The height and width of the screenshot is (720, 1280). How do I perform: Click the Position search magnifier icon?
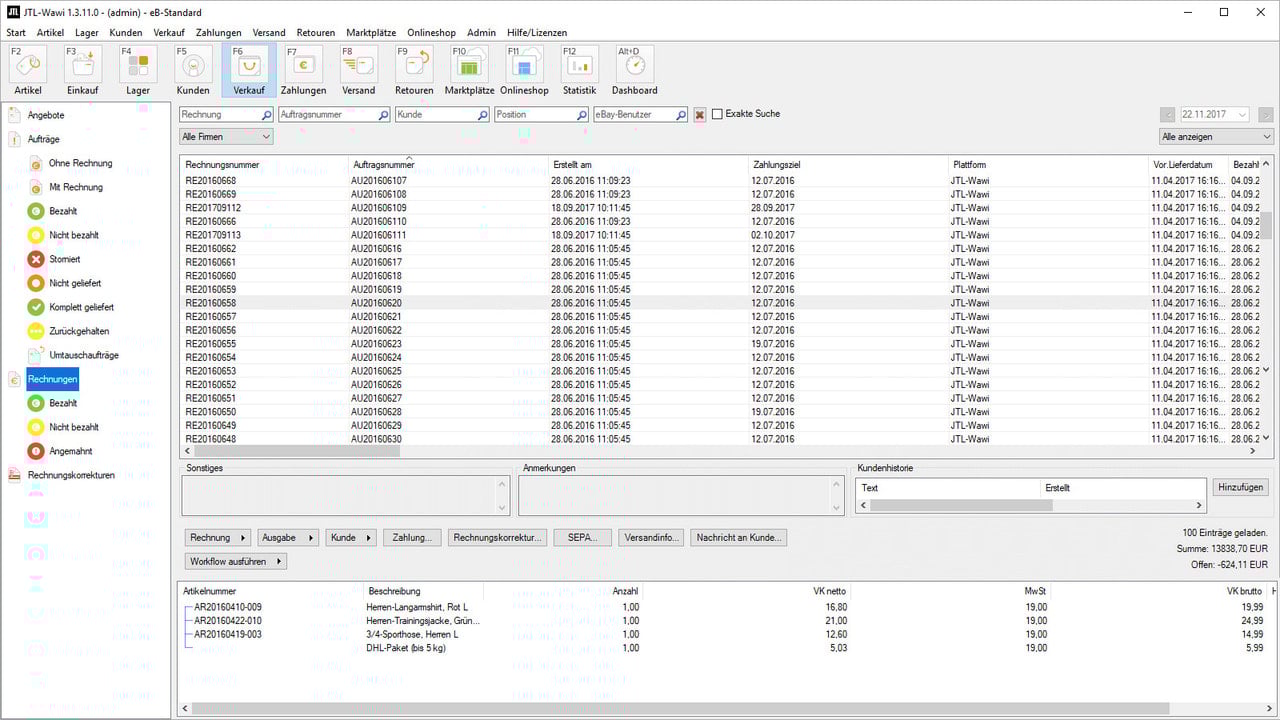click(581, 115)
